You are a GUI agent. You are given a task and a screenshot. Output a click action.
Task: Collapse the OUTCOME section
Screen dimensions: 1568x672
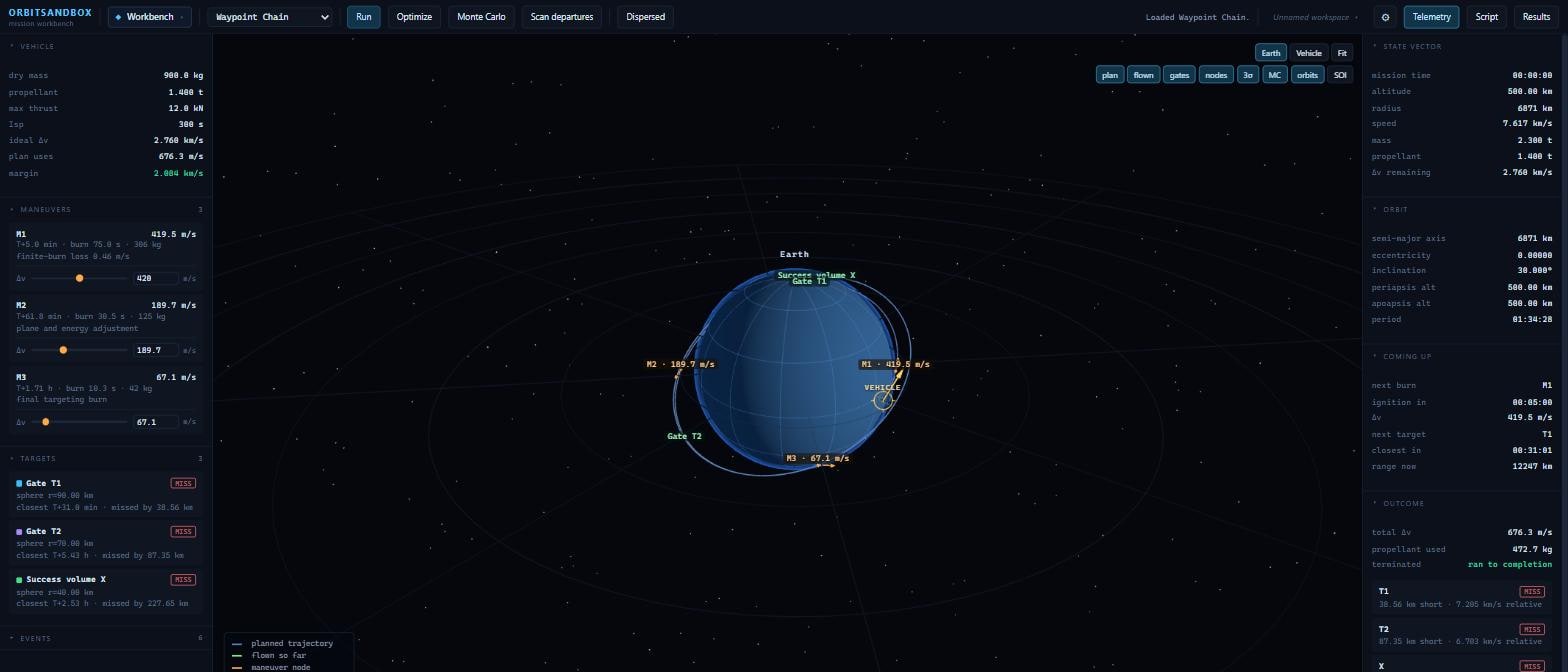(x=1462, y=503)
